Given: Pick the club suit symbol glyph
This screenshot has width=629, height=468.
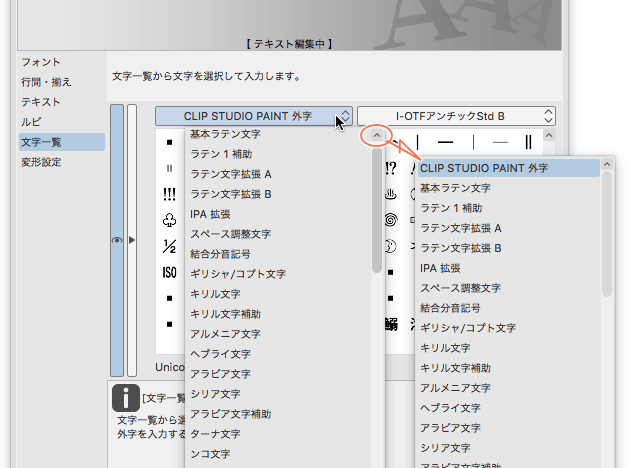Looking at the screenshot, I should (x=169, y=218).
